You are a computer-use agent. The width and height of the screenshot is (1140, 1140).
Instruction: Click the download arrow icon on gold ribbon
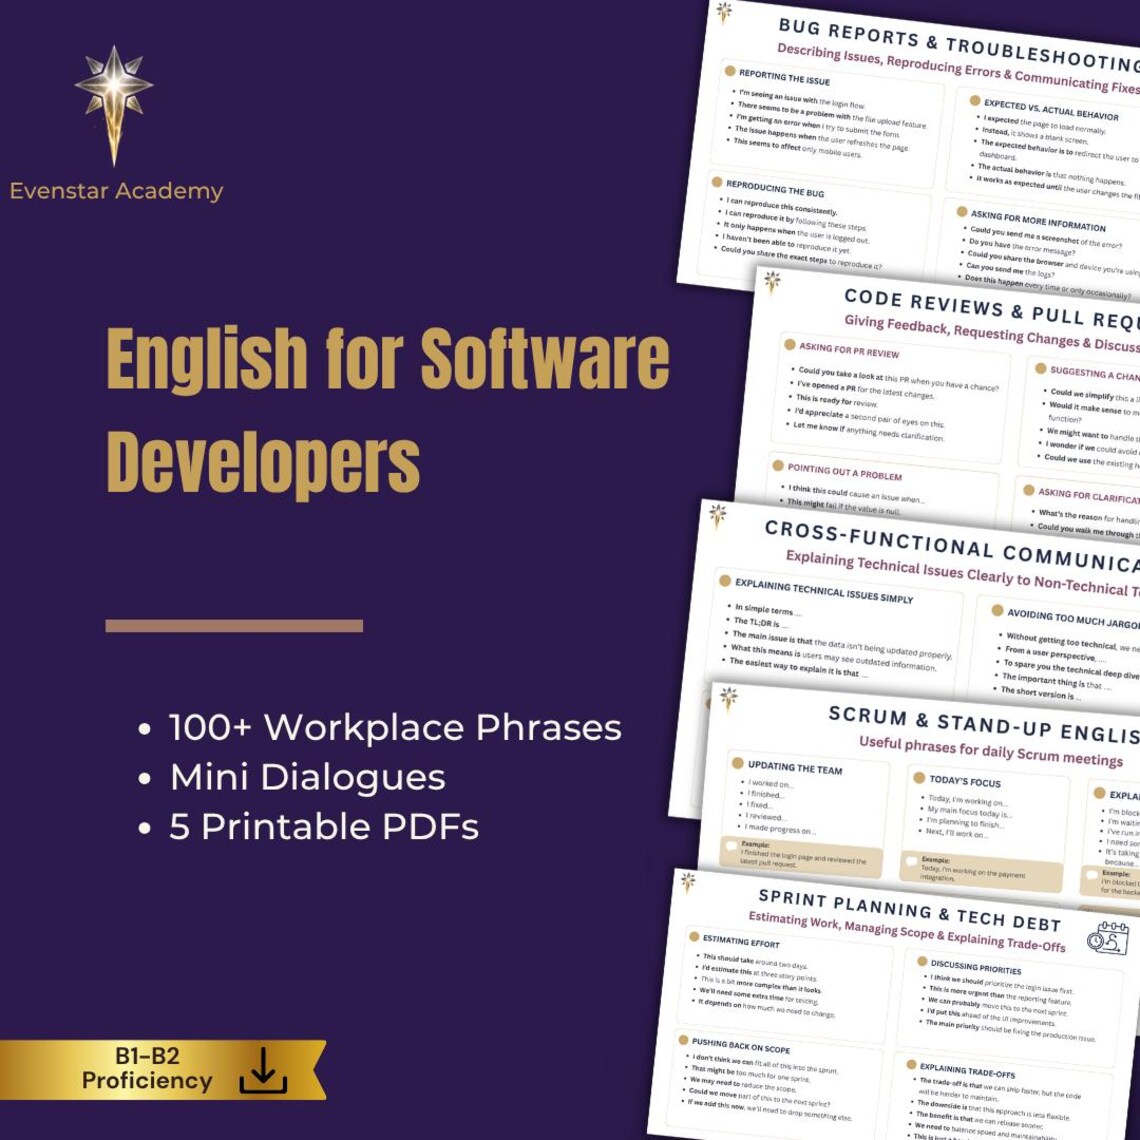[263, 1072]
